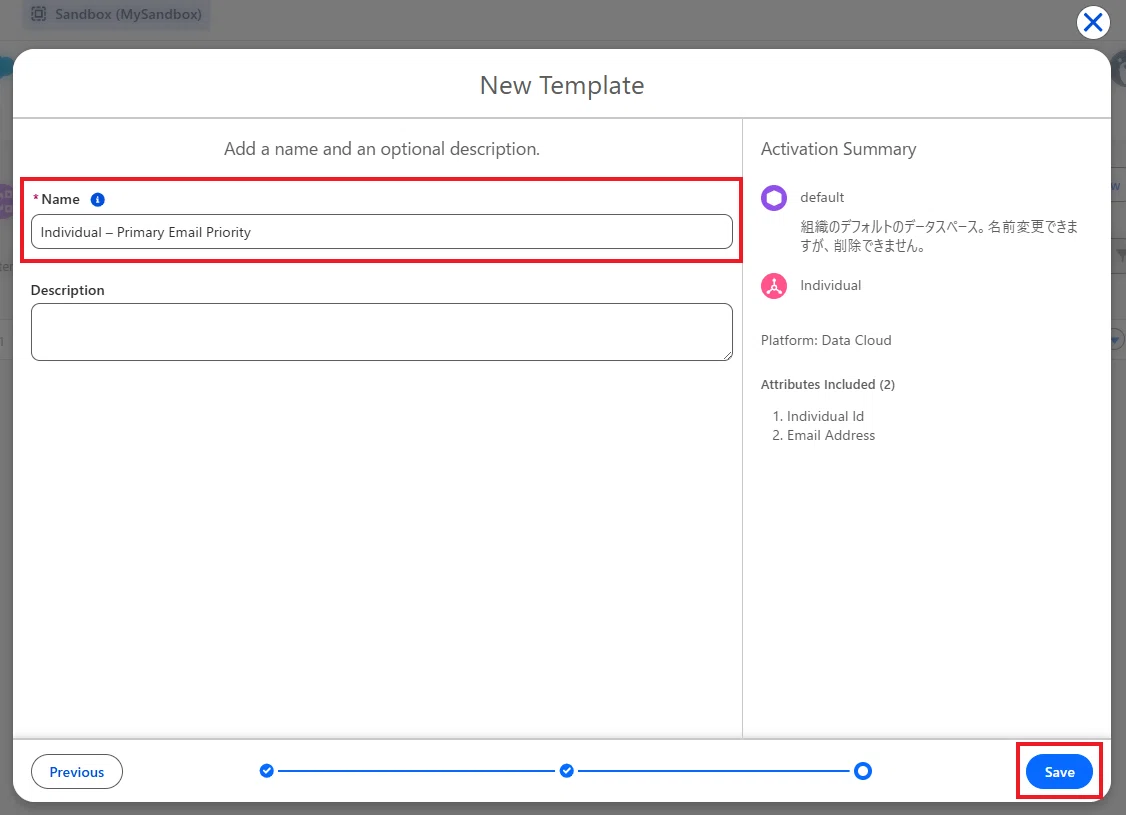1126x815 pixels.
Task: Click the purple default data space icon
Action: pyautogui.click(x=773, y=197)
